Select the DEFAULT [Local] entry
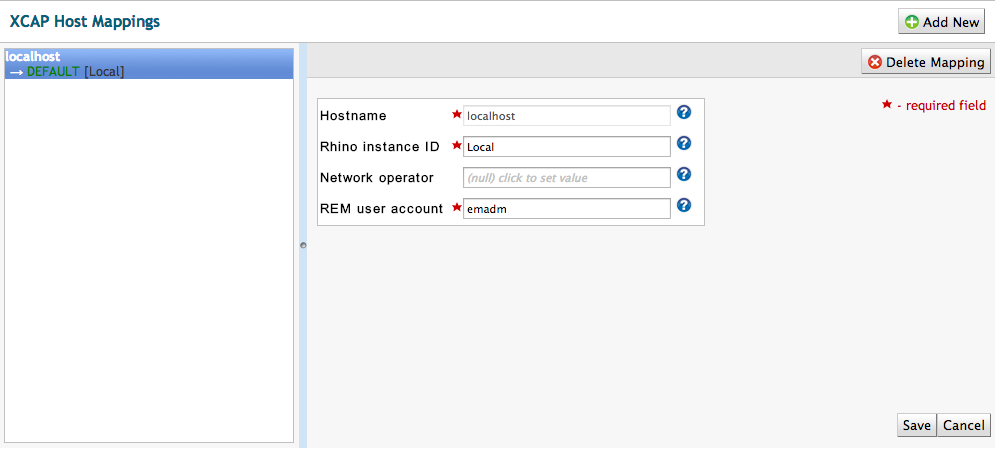 pyautogui.click(x=75, y=72)
